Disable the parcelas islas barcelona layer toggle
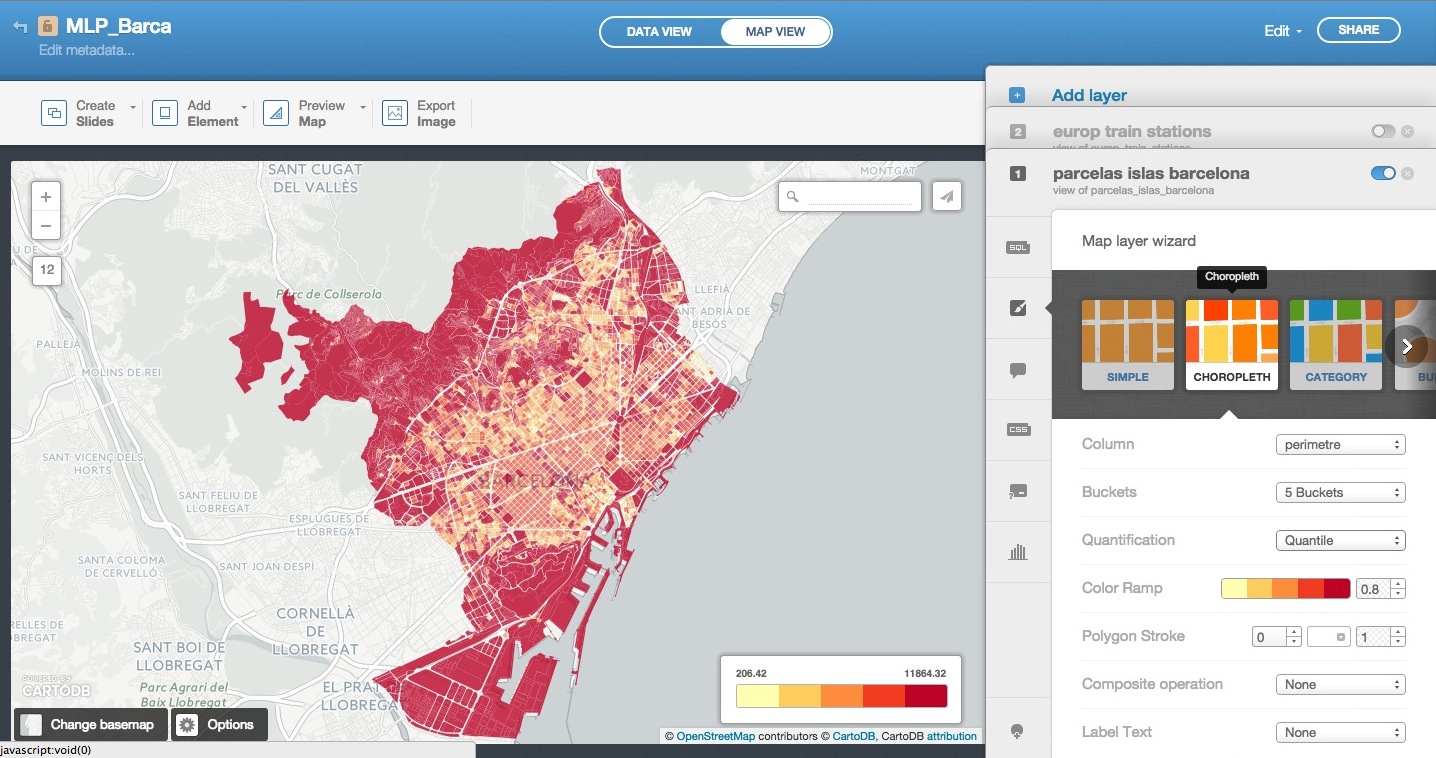This screenshot has width=1436, height=758. pyautogui.click(x=1383, y=173)
